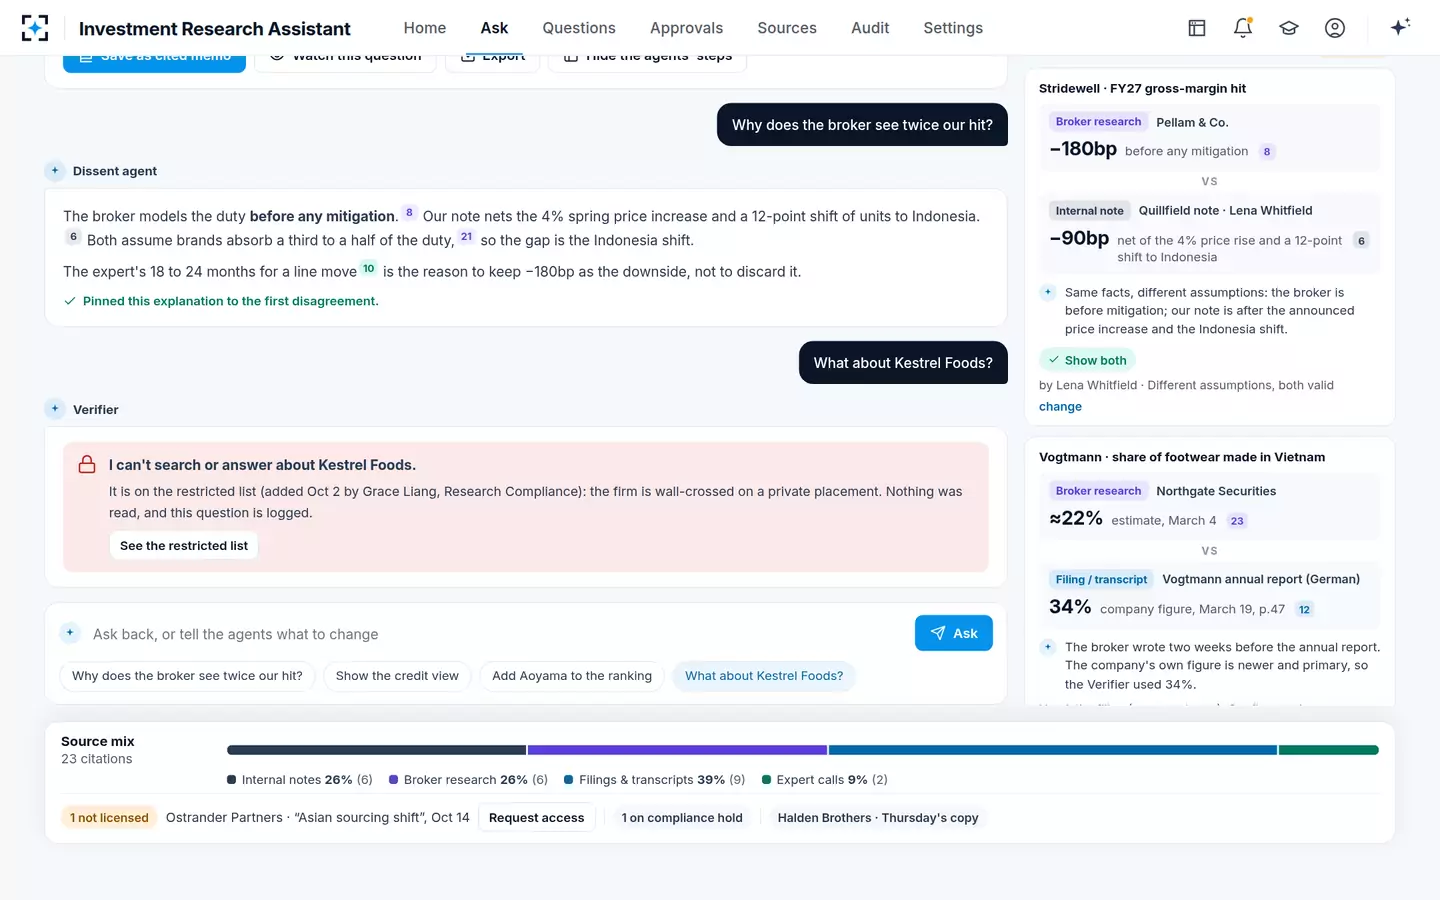This screenshot has width=1440, height=900.
Task: Open the Audit tab
Action: point(870,28)
